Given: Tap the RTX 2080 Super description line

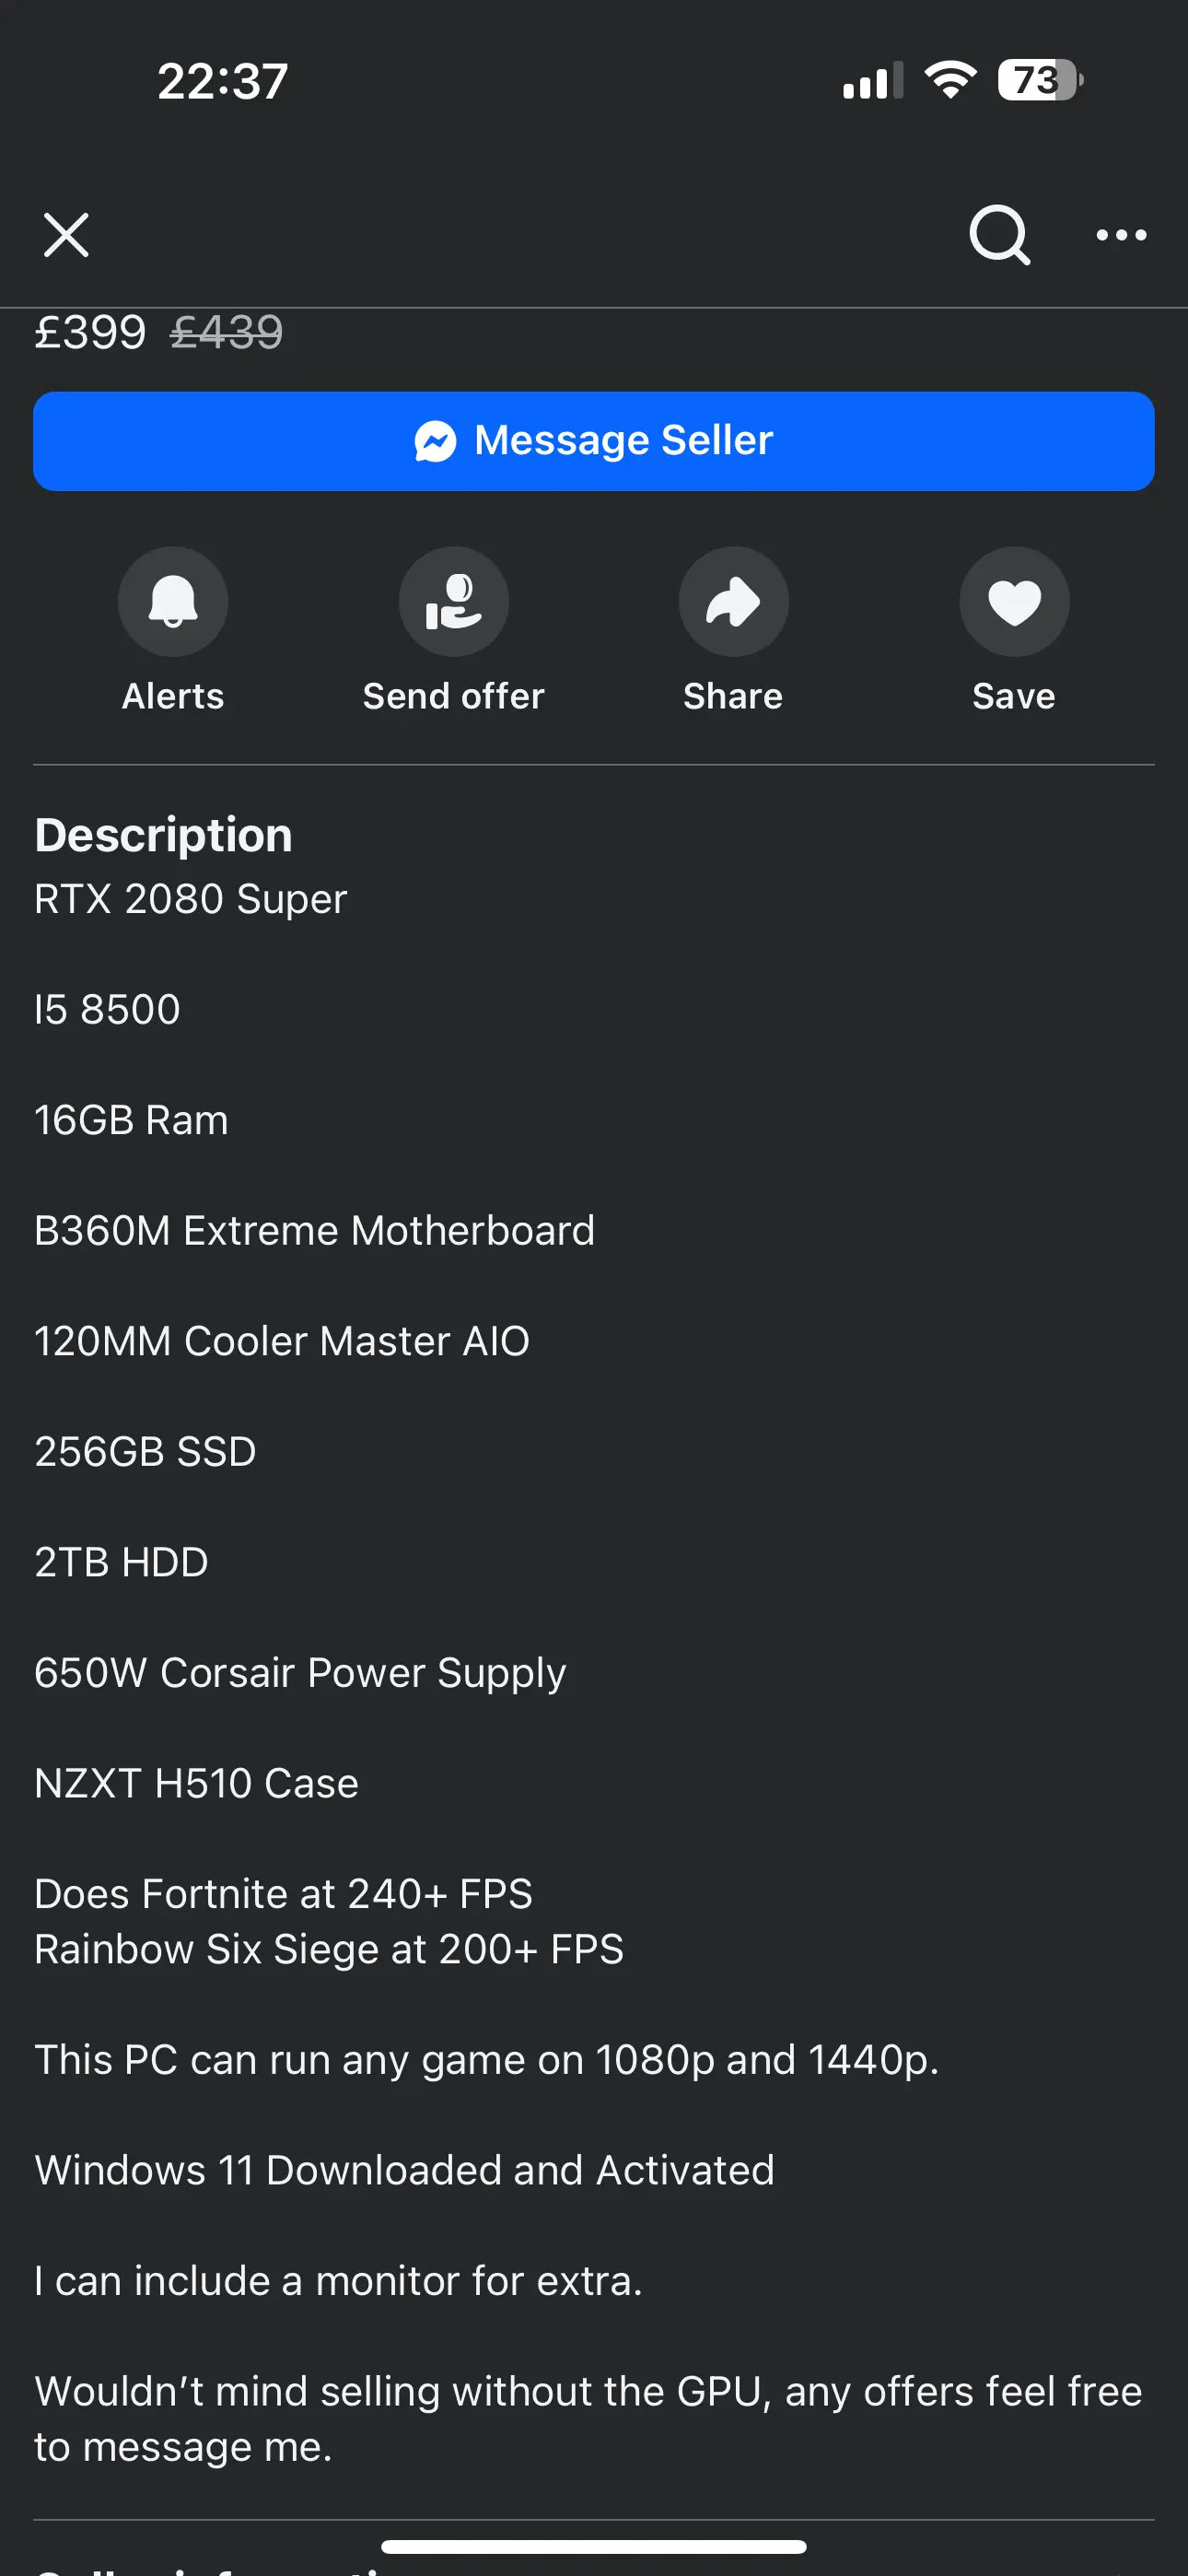Looking at the screenshot, I should click(x=190, y=898).
